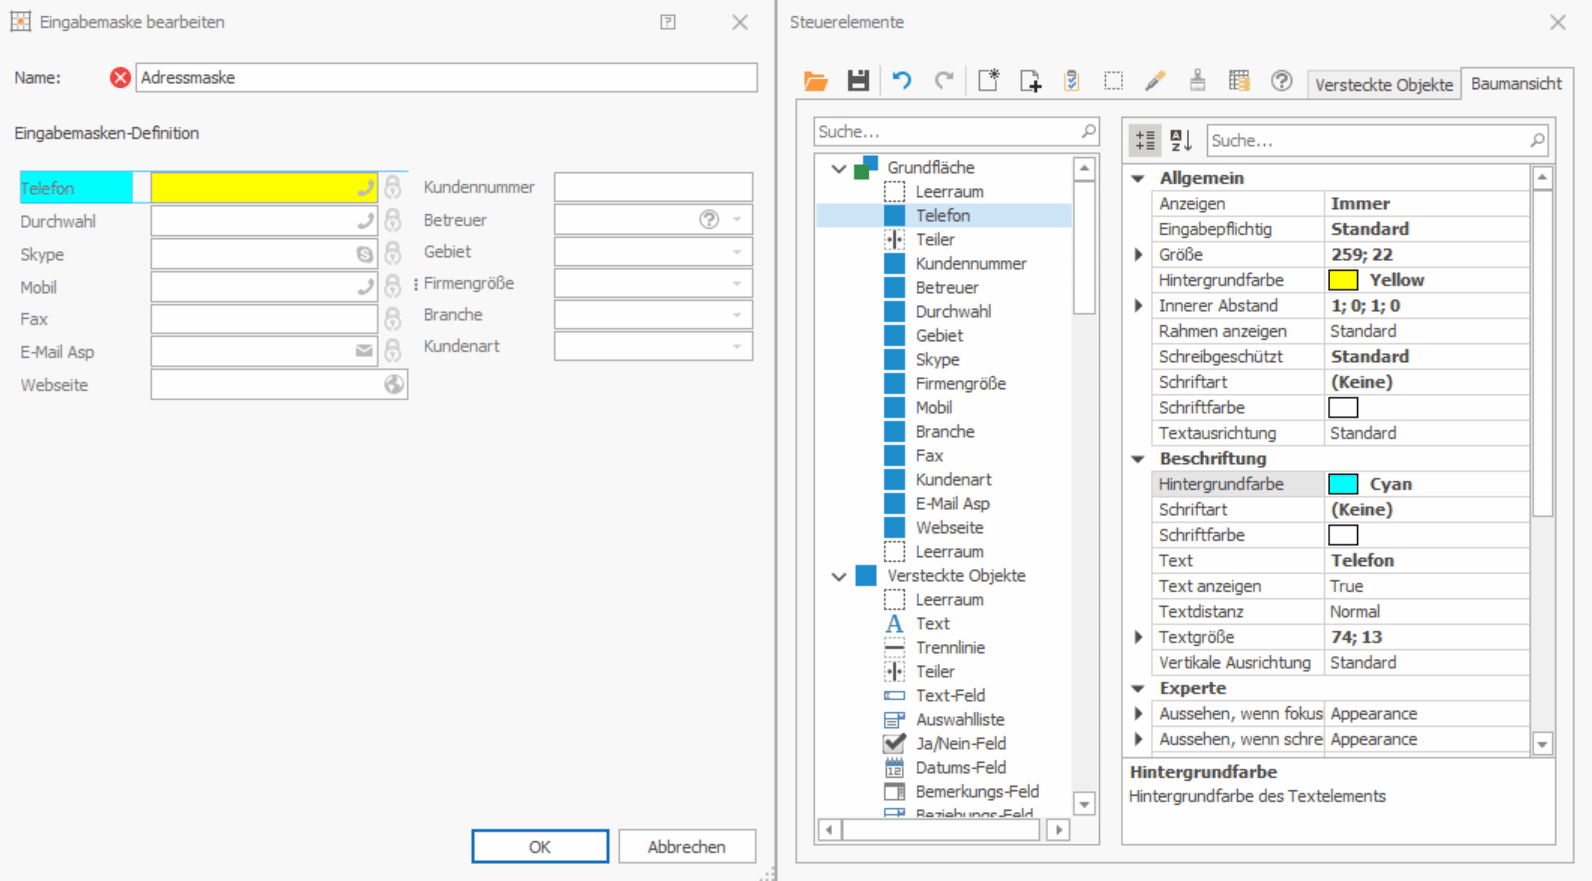Sort properties alphabetically

(1181, 141)
